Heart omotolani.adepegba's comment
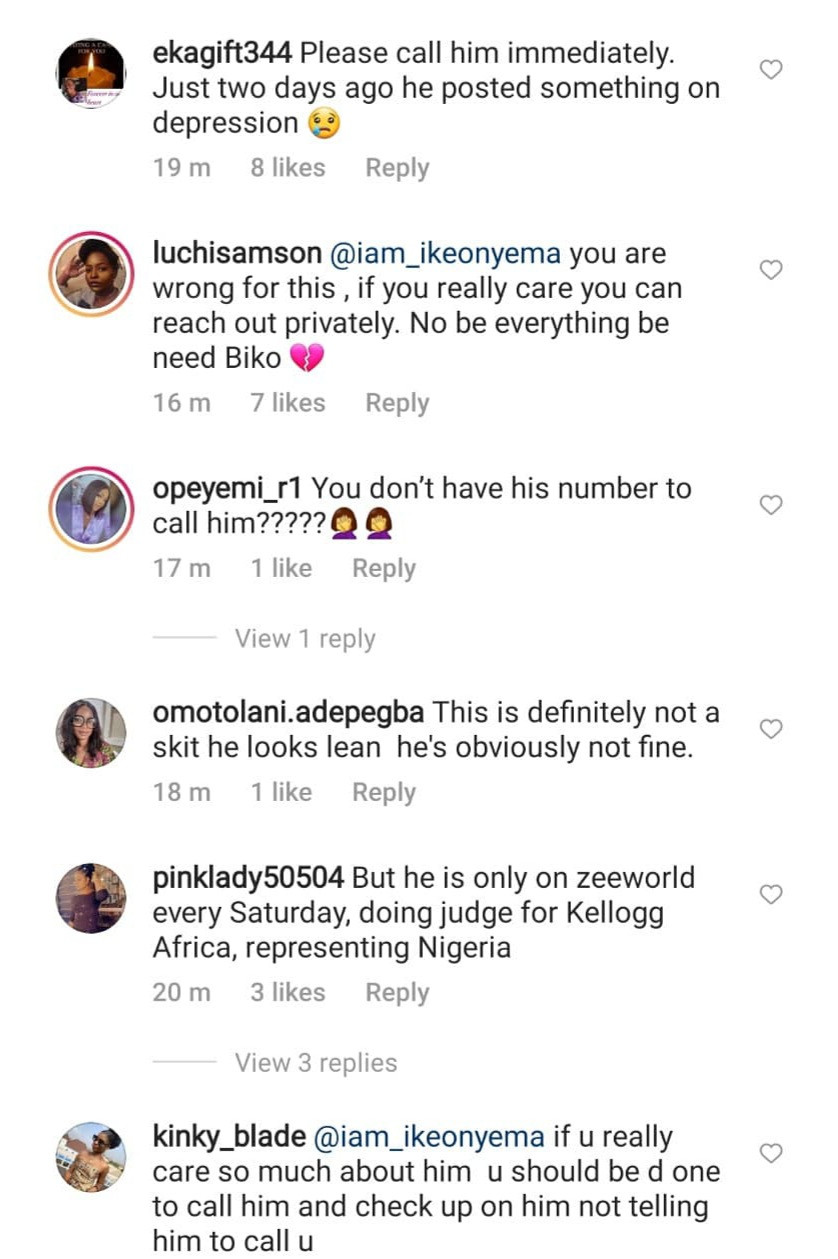838x1259 pixels. (771, 729)
